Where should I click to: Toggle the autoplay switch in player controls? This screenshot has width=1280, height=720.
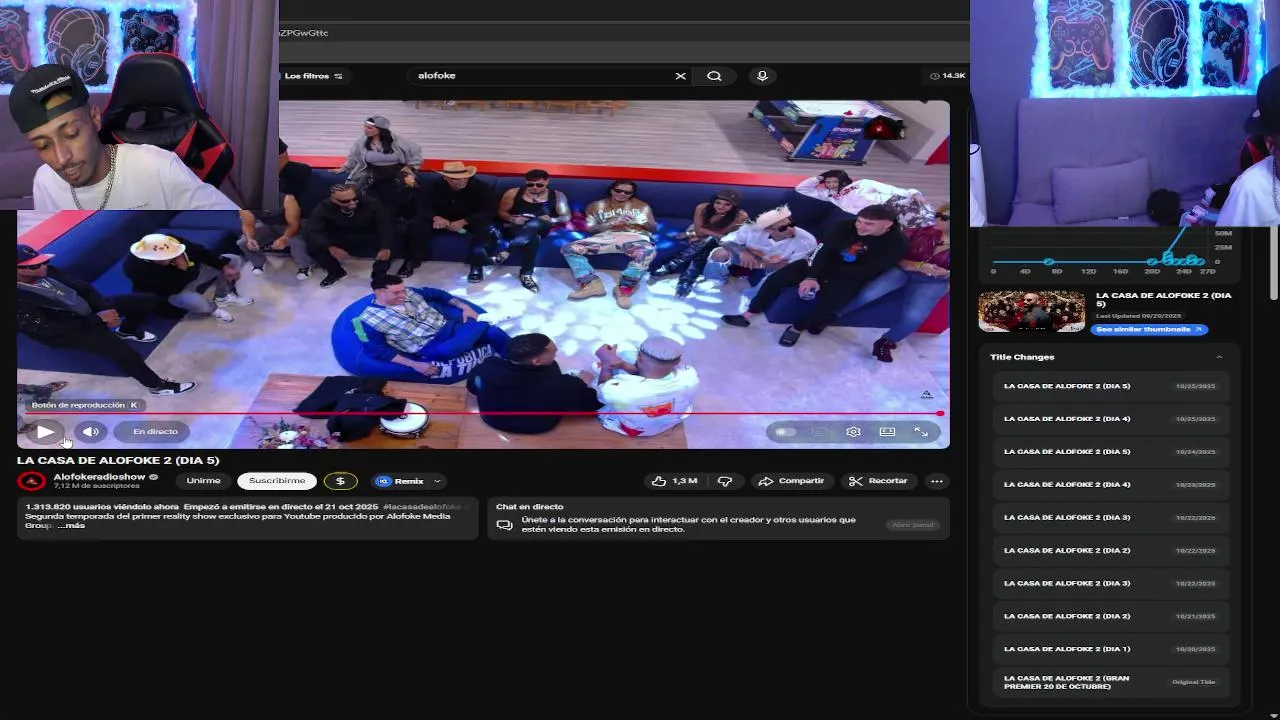[x=785, y=432]
